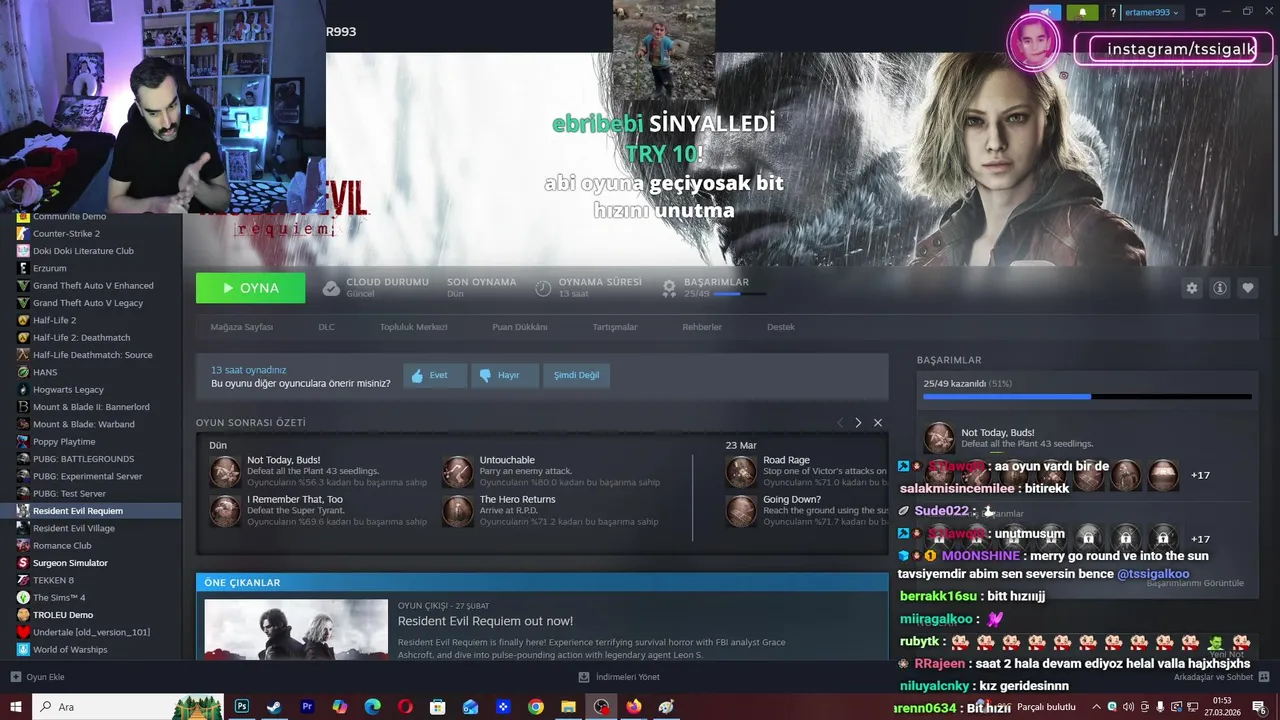The height and width of the screenshot is (720, 1280).
Task: Open Not Today, Buds! achievement in summary
Action: click(225, 471)
